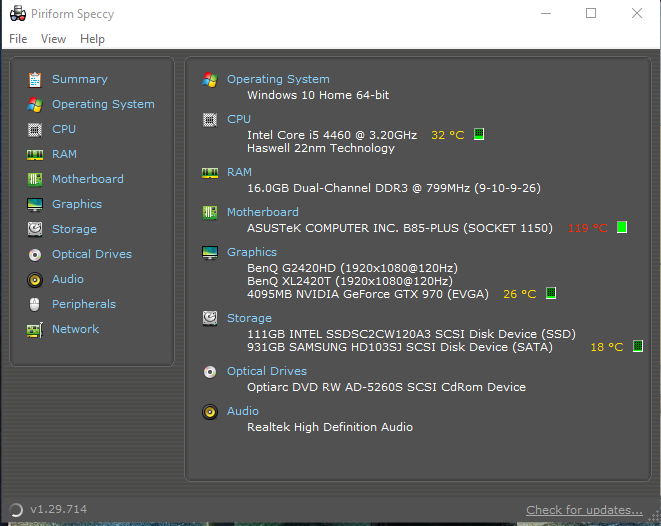Viewport: 661px width, 526px height.
Task: Open the Help menu
Action: pyautogui.click(x=92, y=39)
